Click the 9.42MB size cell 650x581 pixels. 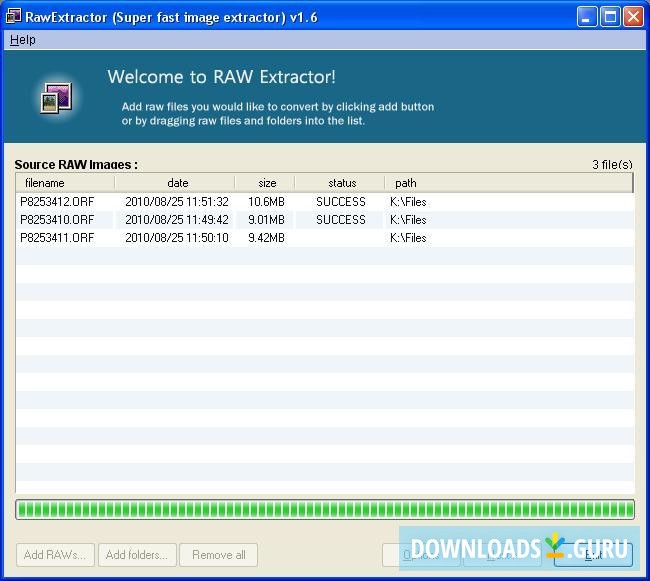[x=266, y=238]
